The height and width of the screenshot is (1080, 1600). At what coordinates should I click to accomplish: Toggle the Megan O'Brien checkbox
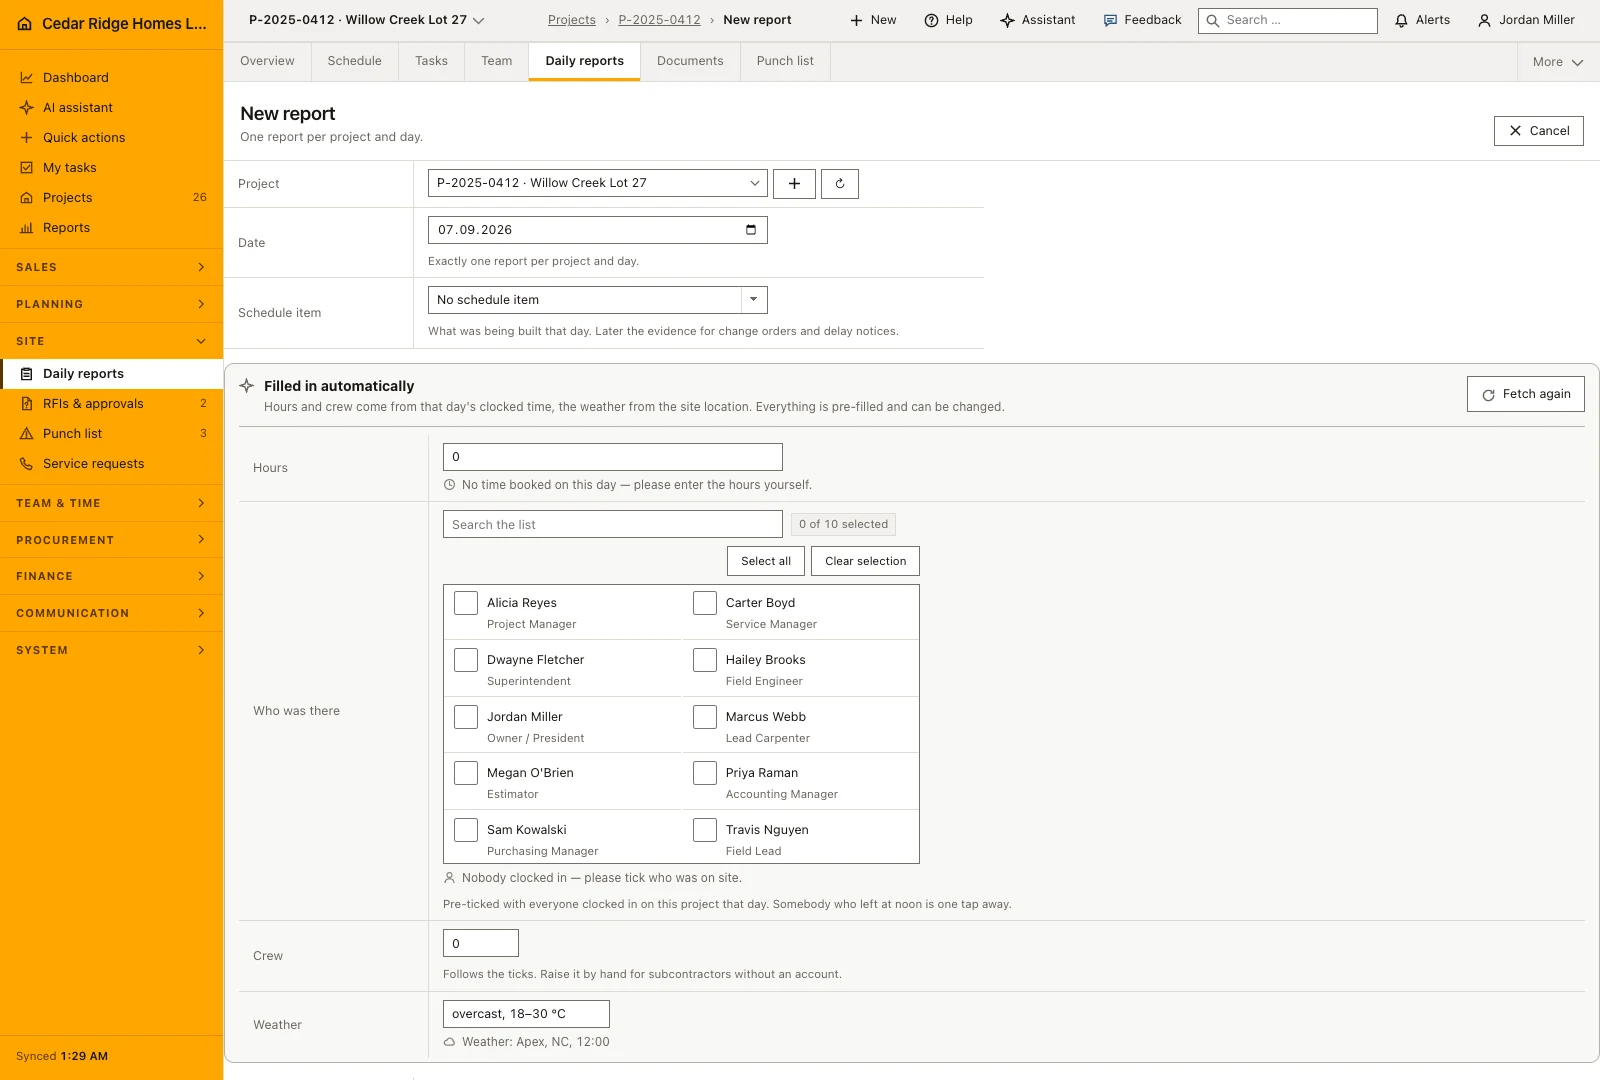tap(466, 773)
